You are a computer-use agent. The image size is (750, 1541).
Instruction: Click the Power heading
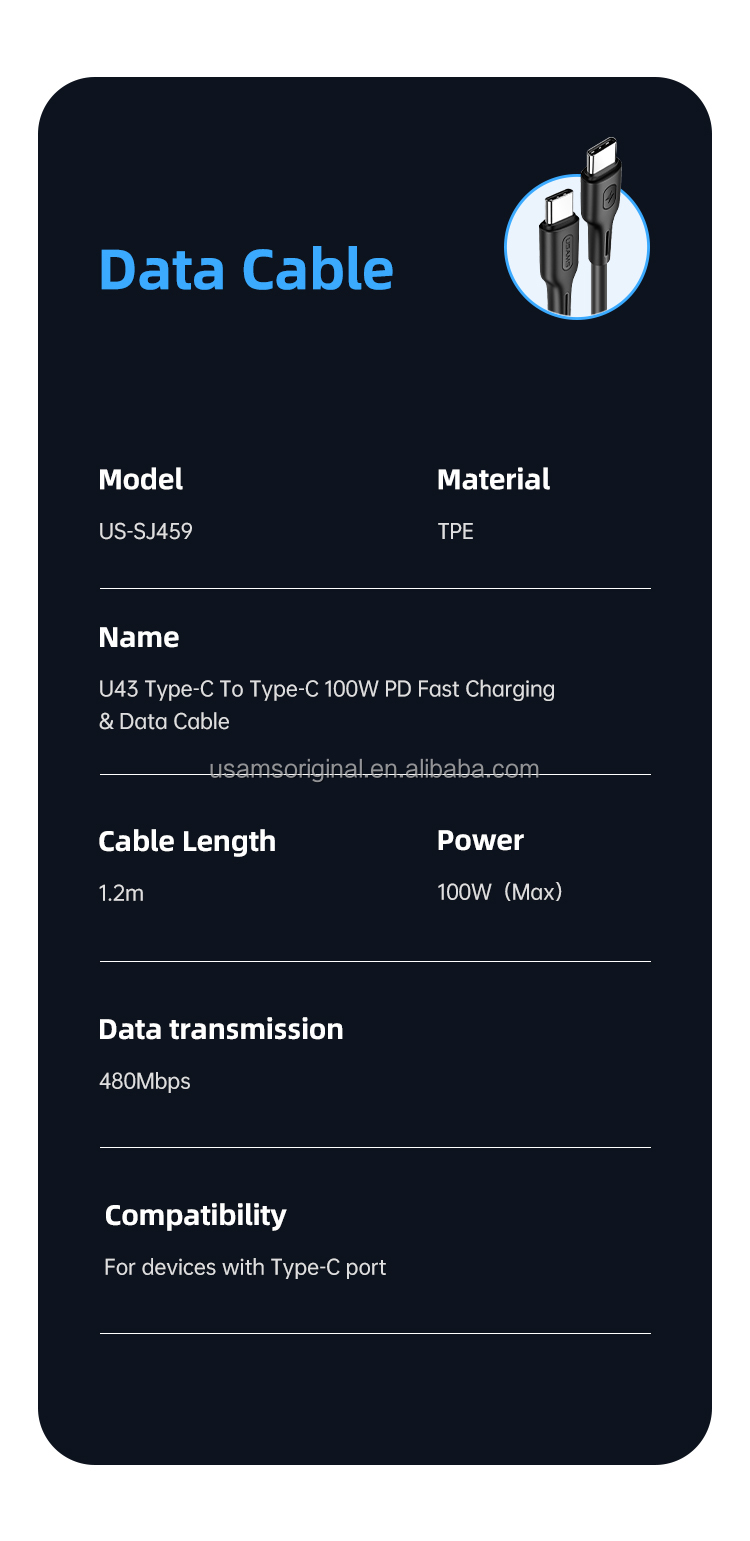pyautogui.click(x=480, y=841)
